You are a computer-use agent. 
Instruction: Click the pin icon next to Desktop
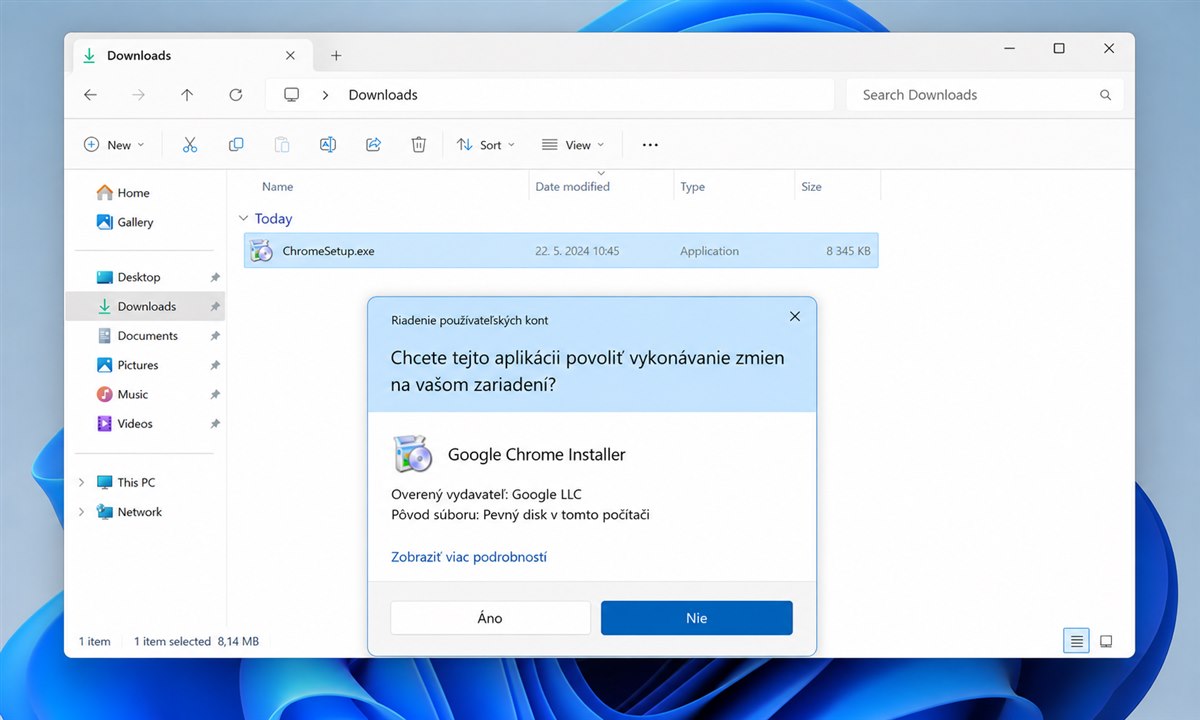215,277
